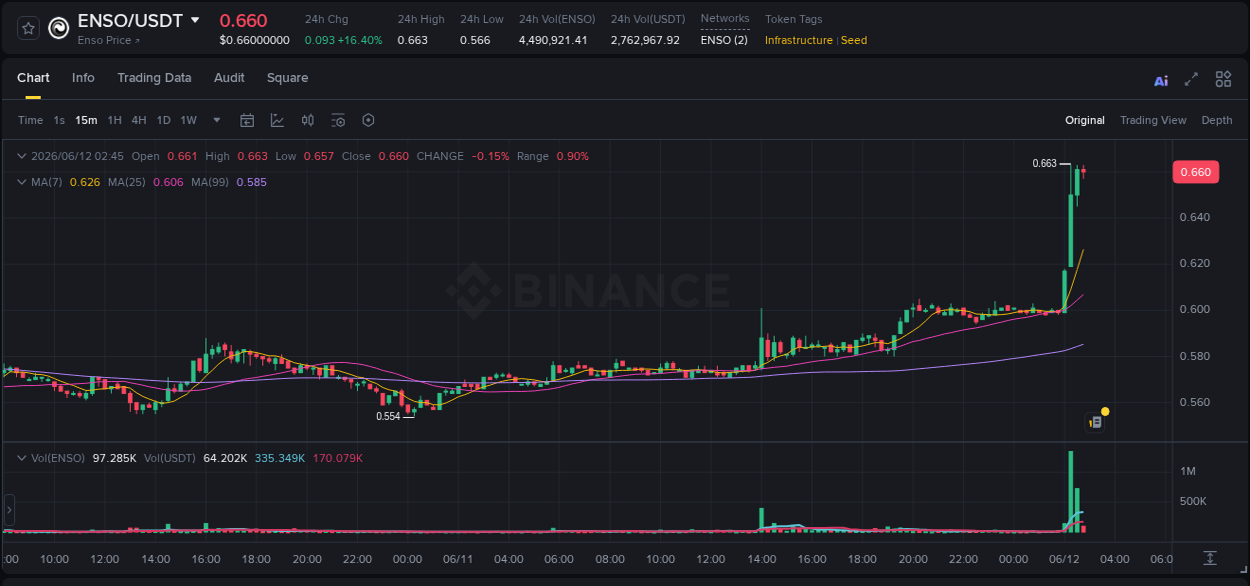Click the ENSO (2) networks value
Screen dimensions: 1250x586
pyautogui.click(x=724, y=40)
